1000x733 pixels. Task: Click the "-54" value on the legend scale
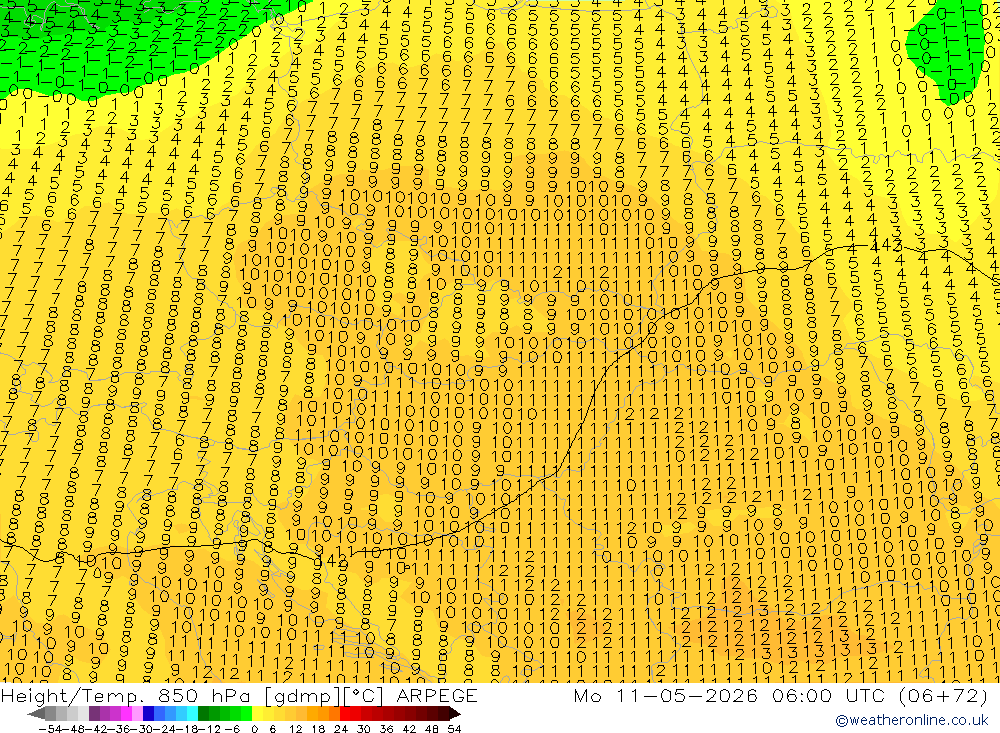(48, 729)
